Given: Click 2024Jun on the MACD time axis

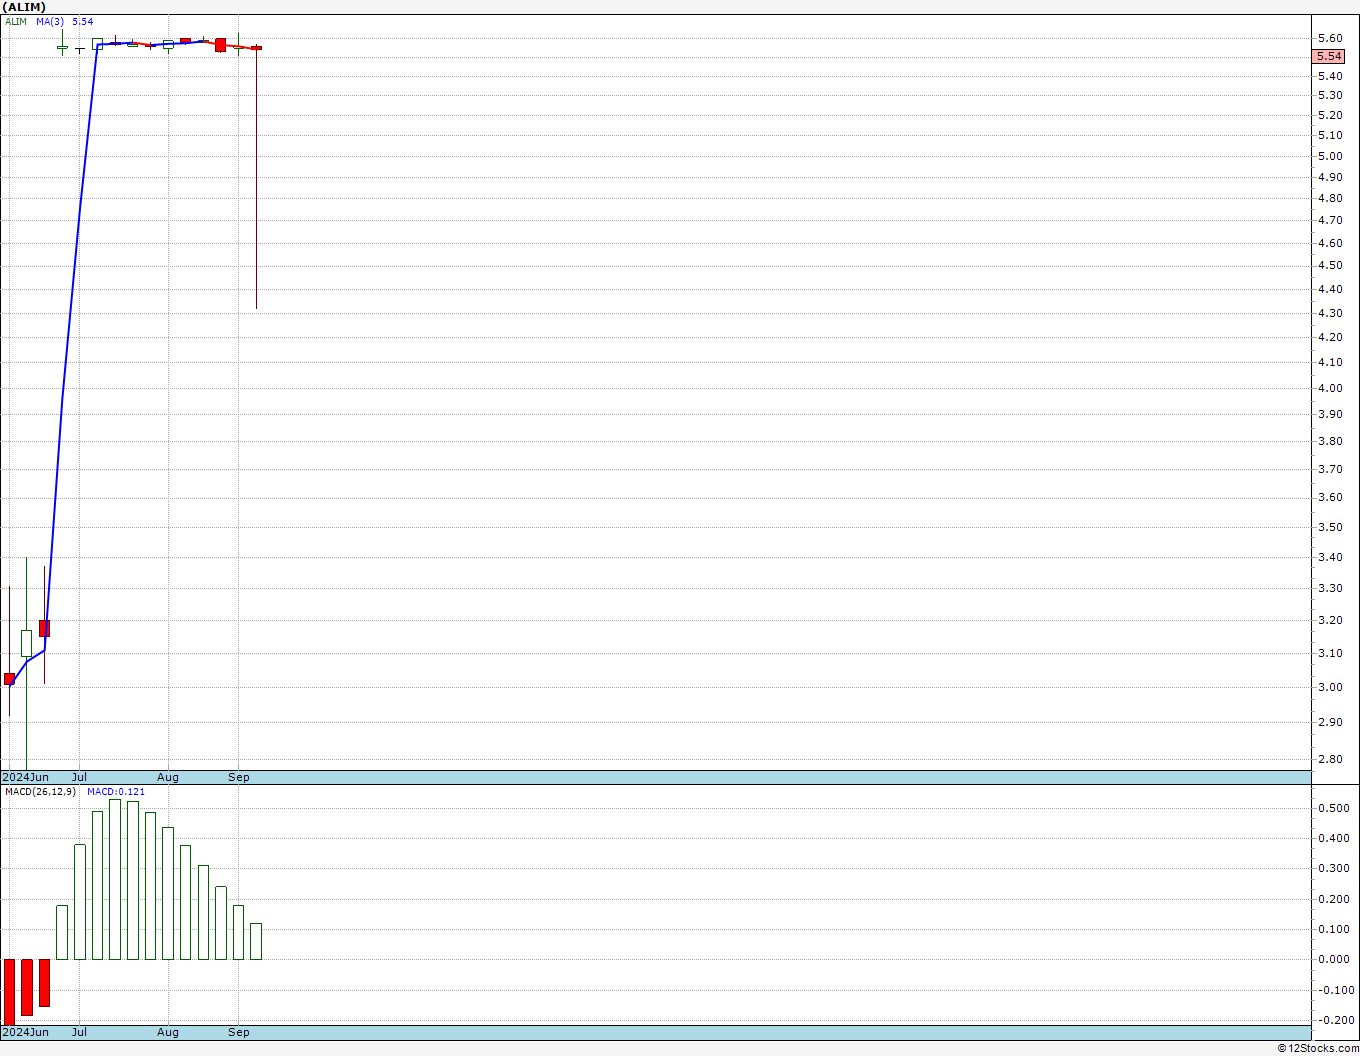Looking at the screenshot, I should tap(26, 1032).
